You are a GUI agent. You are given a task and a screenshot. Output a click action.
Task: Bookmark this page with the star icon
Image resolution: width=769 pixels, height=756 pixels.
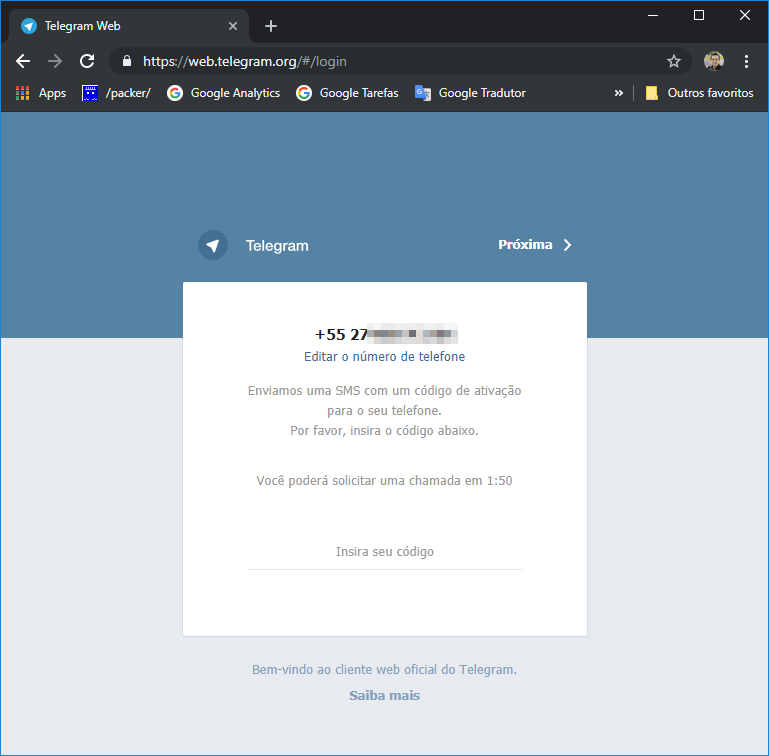674,61
